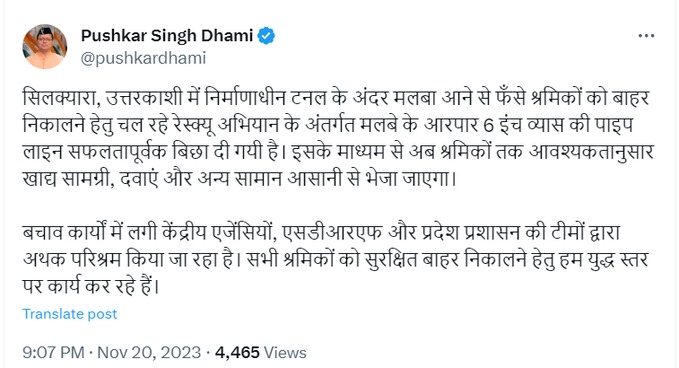Click the Nov 20, 2023 date
679x368 pixels.
point(149,352)
